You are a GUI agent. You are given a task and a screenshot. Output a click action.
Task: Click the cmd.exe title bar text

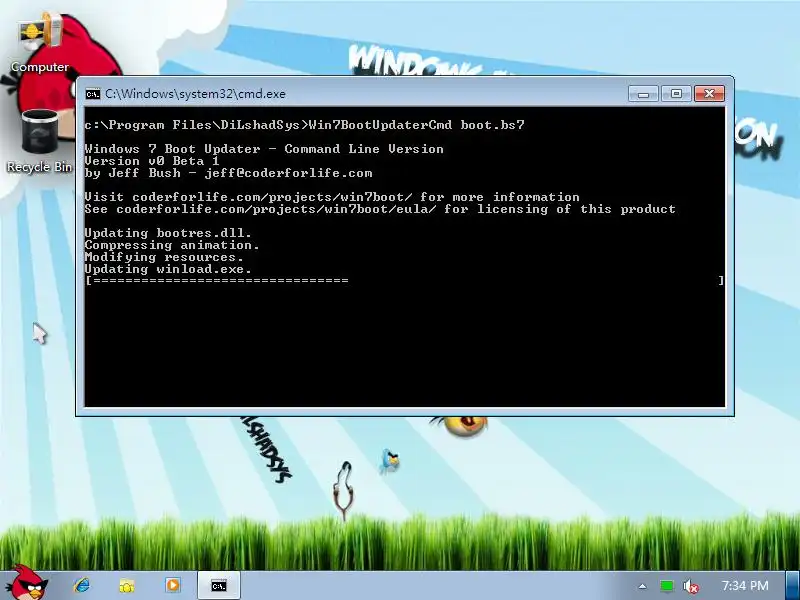195,94
